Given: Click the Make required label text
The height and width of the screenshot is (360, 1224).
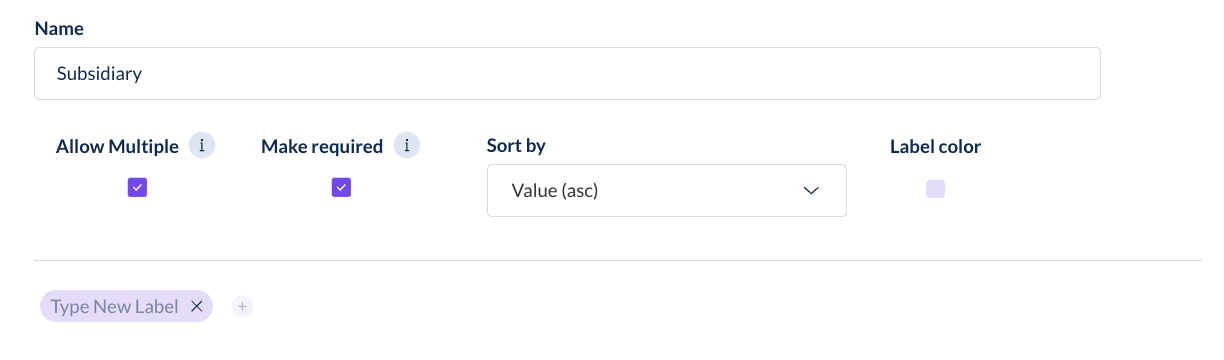Looking at the screenshot, I should (322, 146).
